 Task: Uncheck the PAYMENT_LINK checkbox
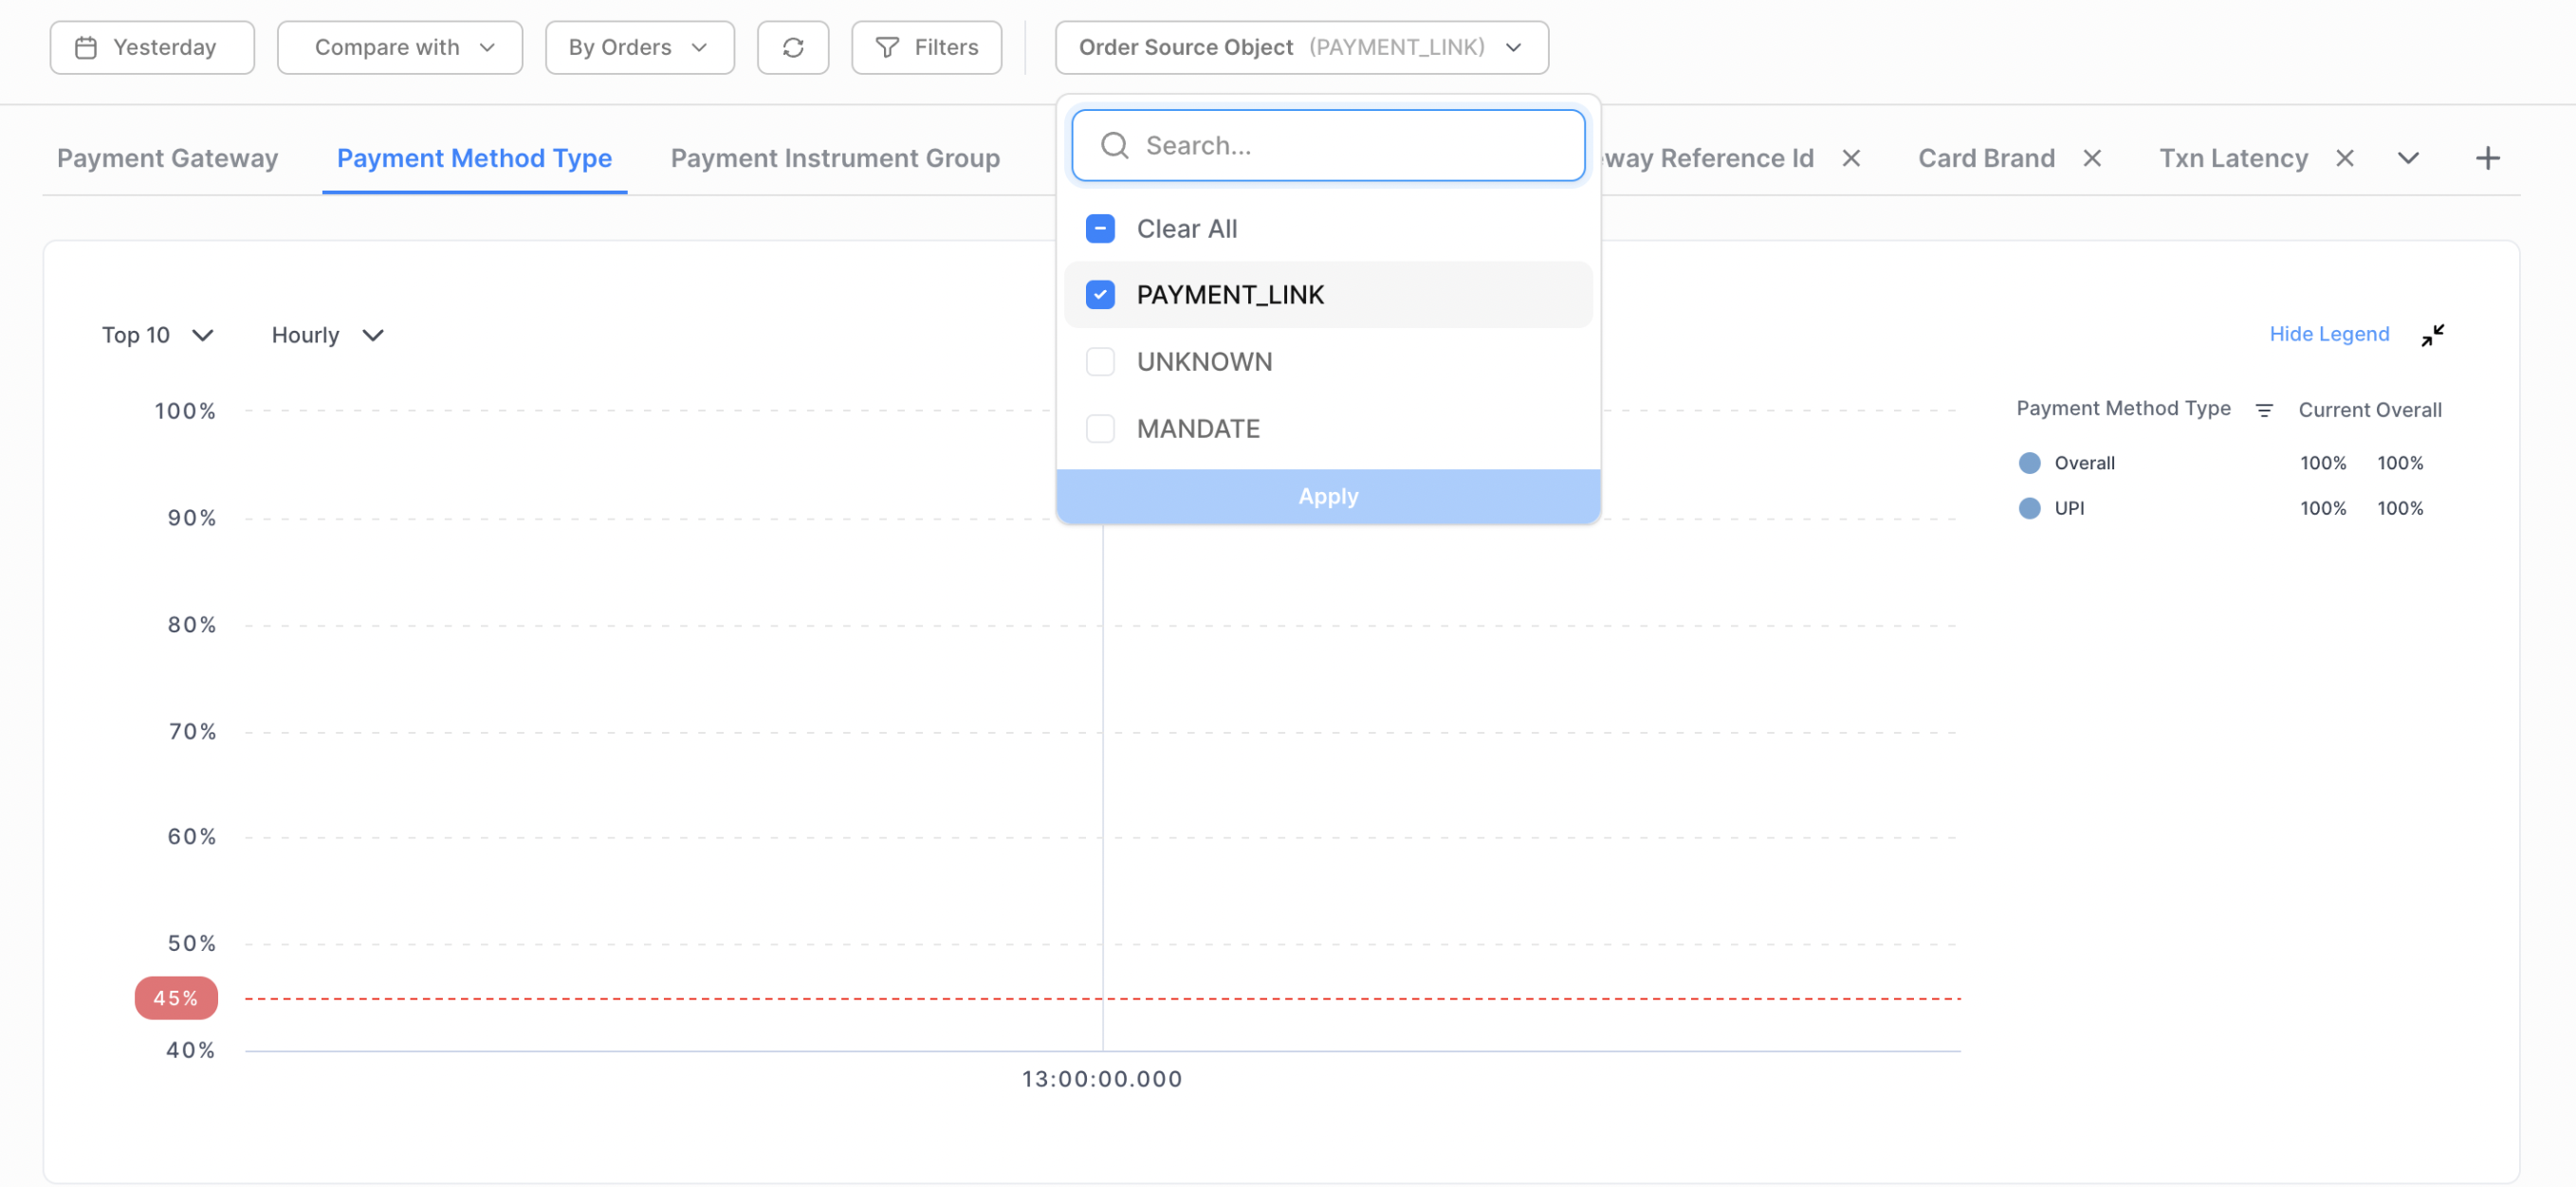coord(1100,295)
